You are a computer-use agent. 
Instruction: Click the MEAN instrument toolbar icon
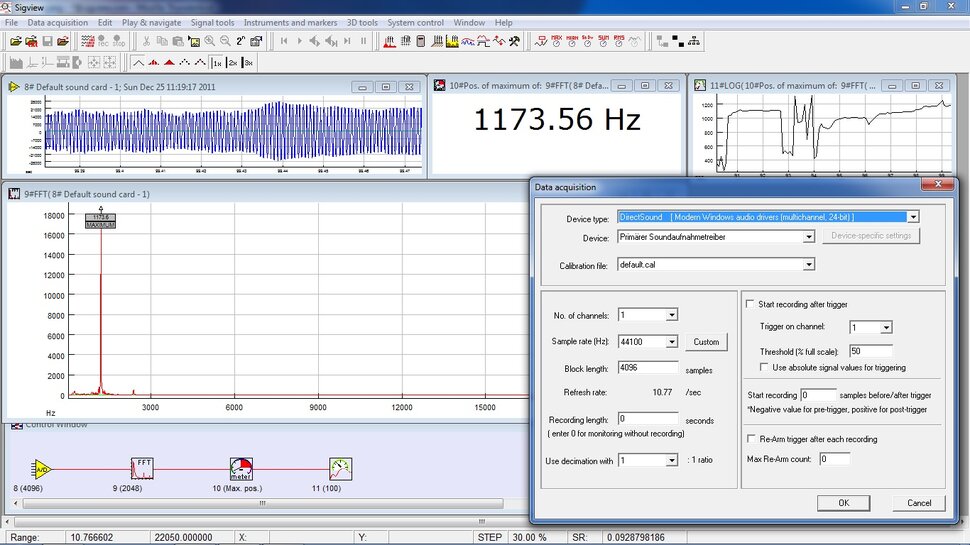pyautogui.click(x=572, y=41)
